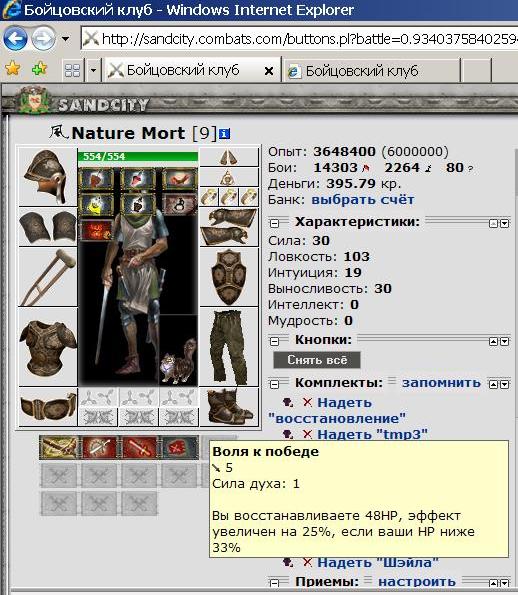Move the Характеристики section down with its arrow

504,224
